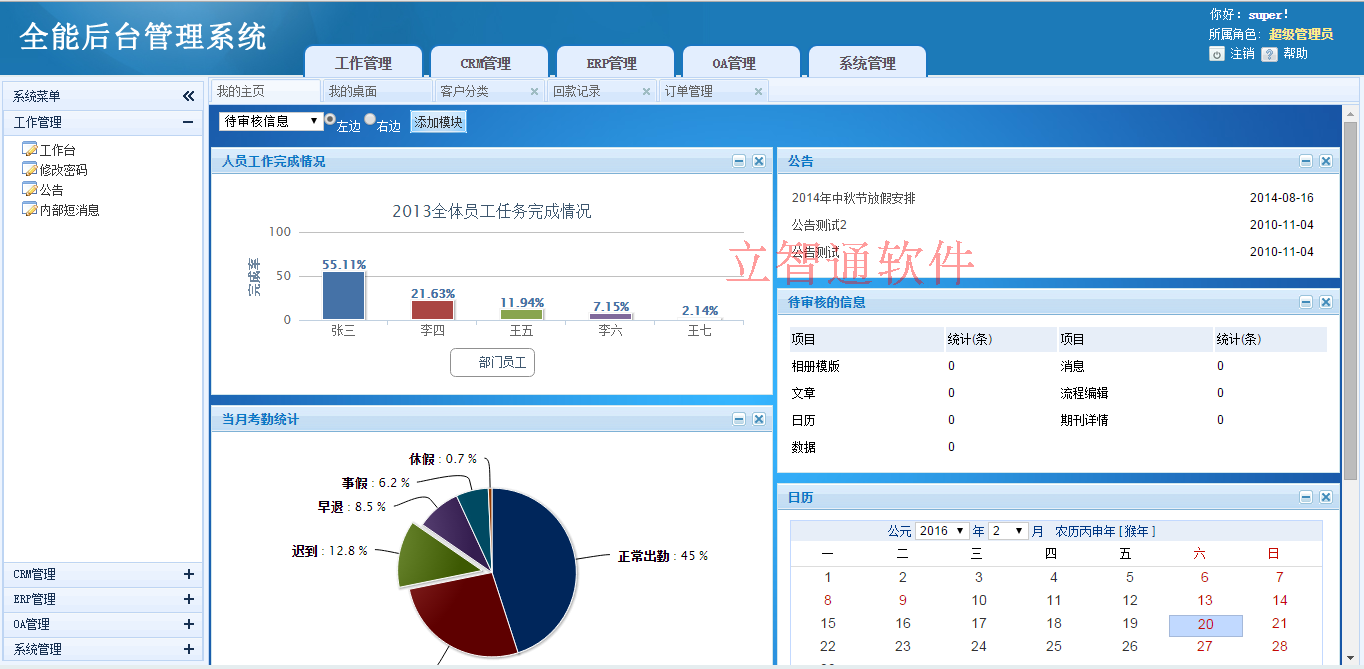Click the 工作台 icon in sidebar
The width and height of the screenshot is (1364, 669).
[x=29, y=150]
